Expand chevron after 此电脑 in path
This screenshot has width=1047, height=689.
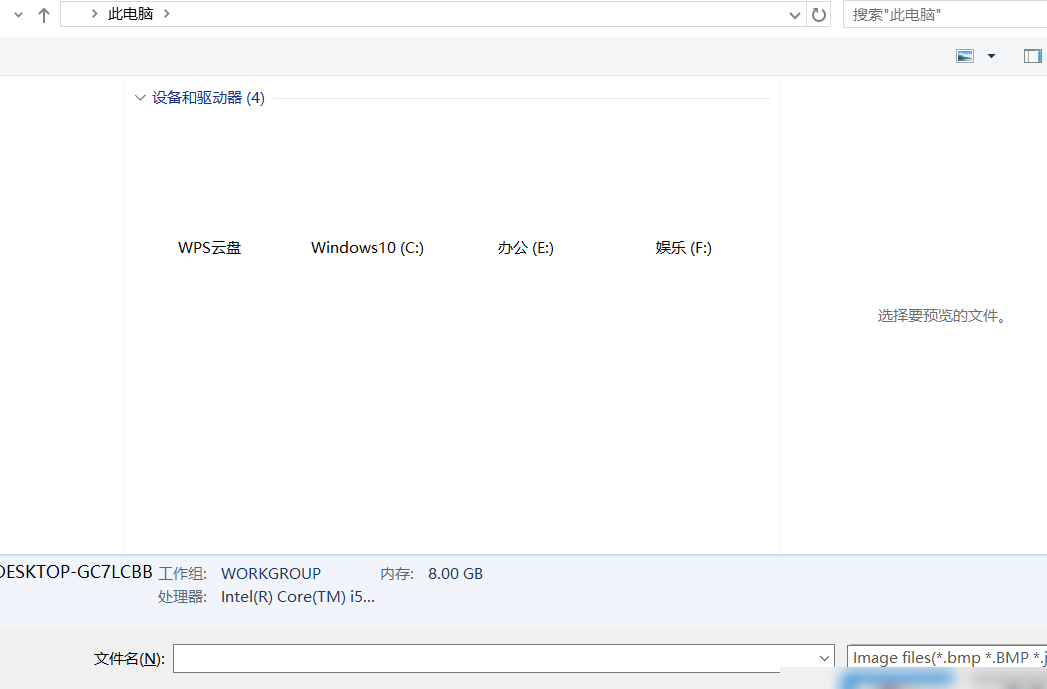coord(166,14)
